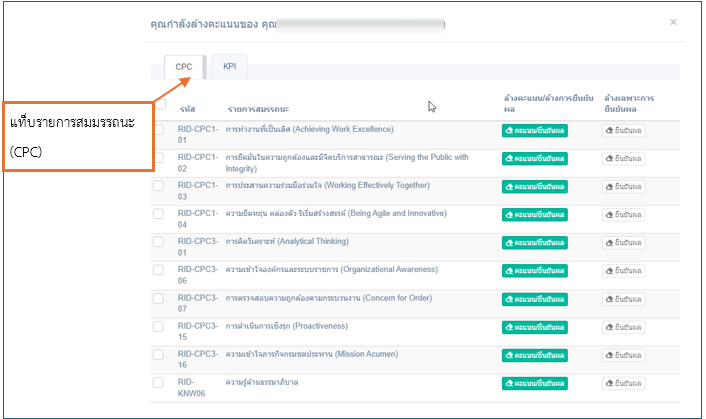Select the text "(Organizational Awareness)"
The height and width of the screenshot is (419, 706).
click(x=389, y=269)
